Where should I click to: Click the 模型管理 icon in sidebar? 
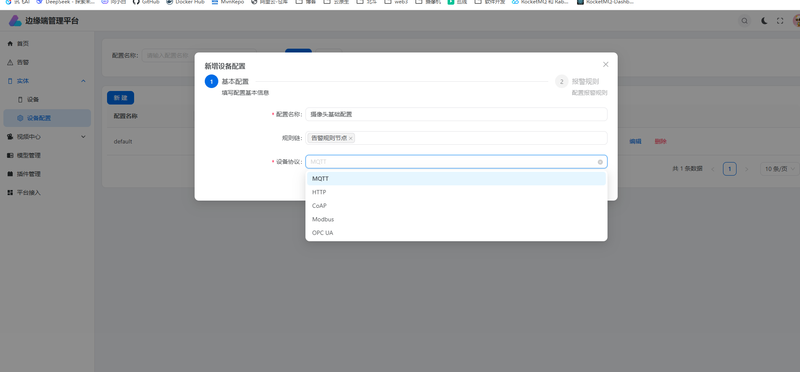coord(10,155)
